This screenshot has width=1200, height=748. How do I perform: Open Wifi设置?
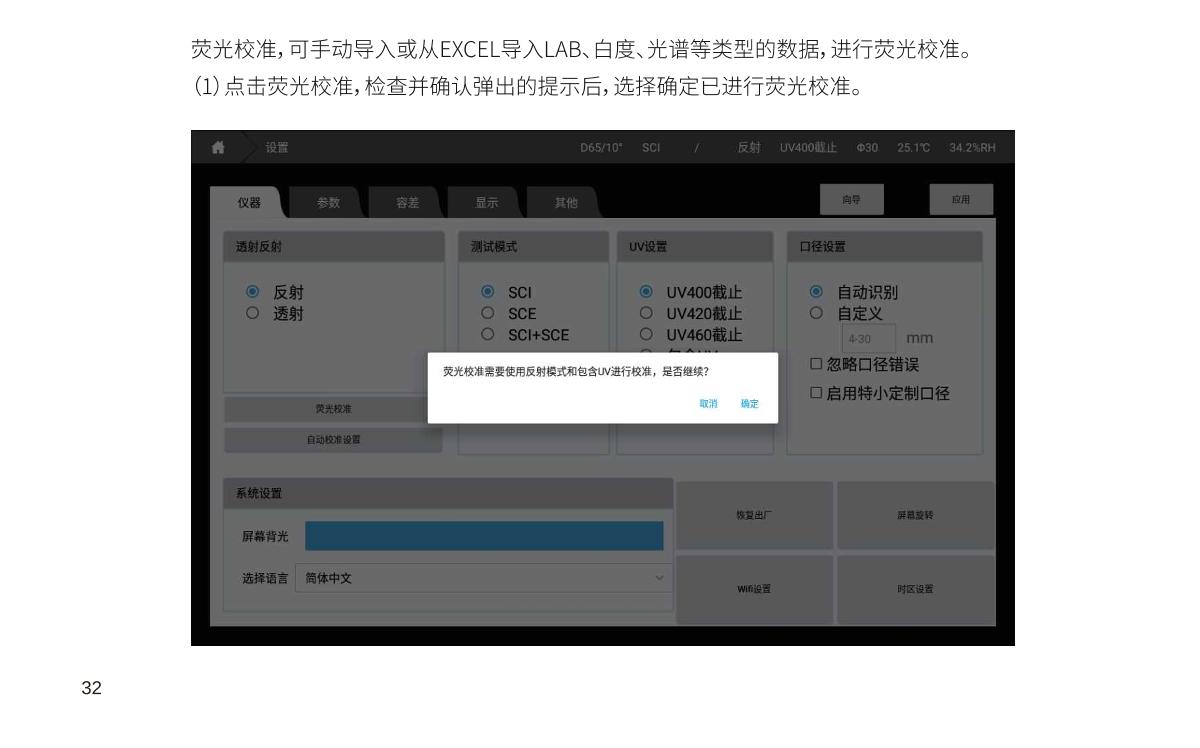tap(754, 589)
